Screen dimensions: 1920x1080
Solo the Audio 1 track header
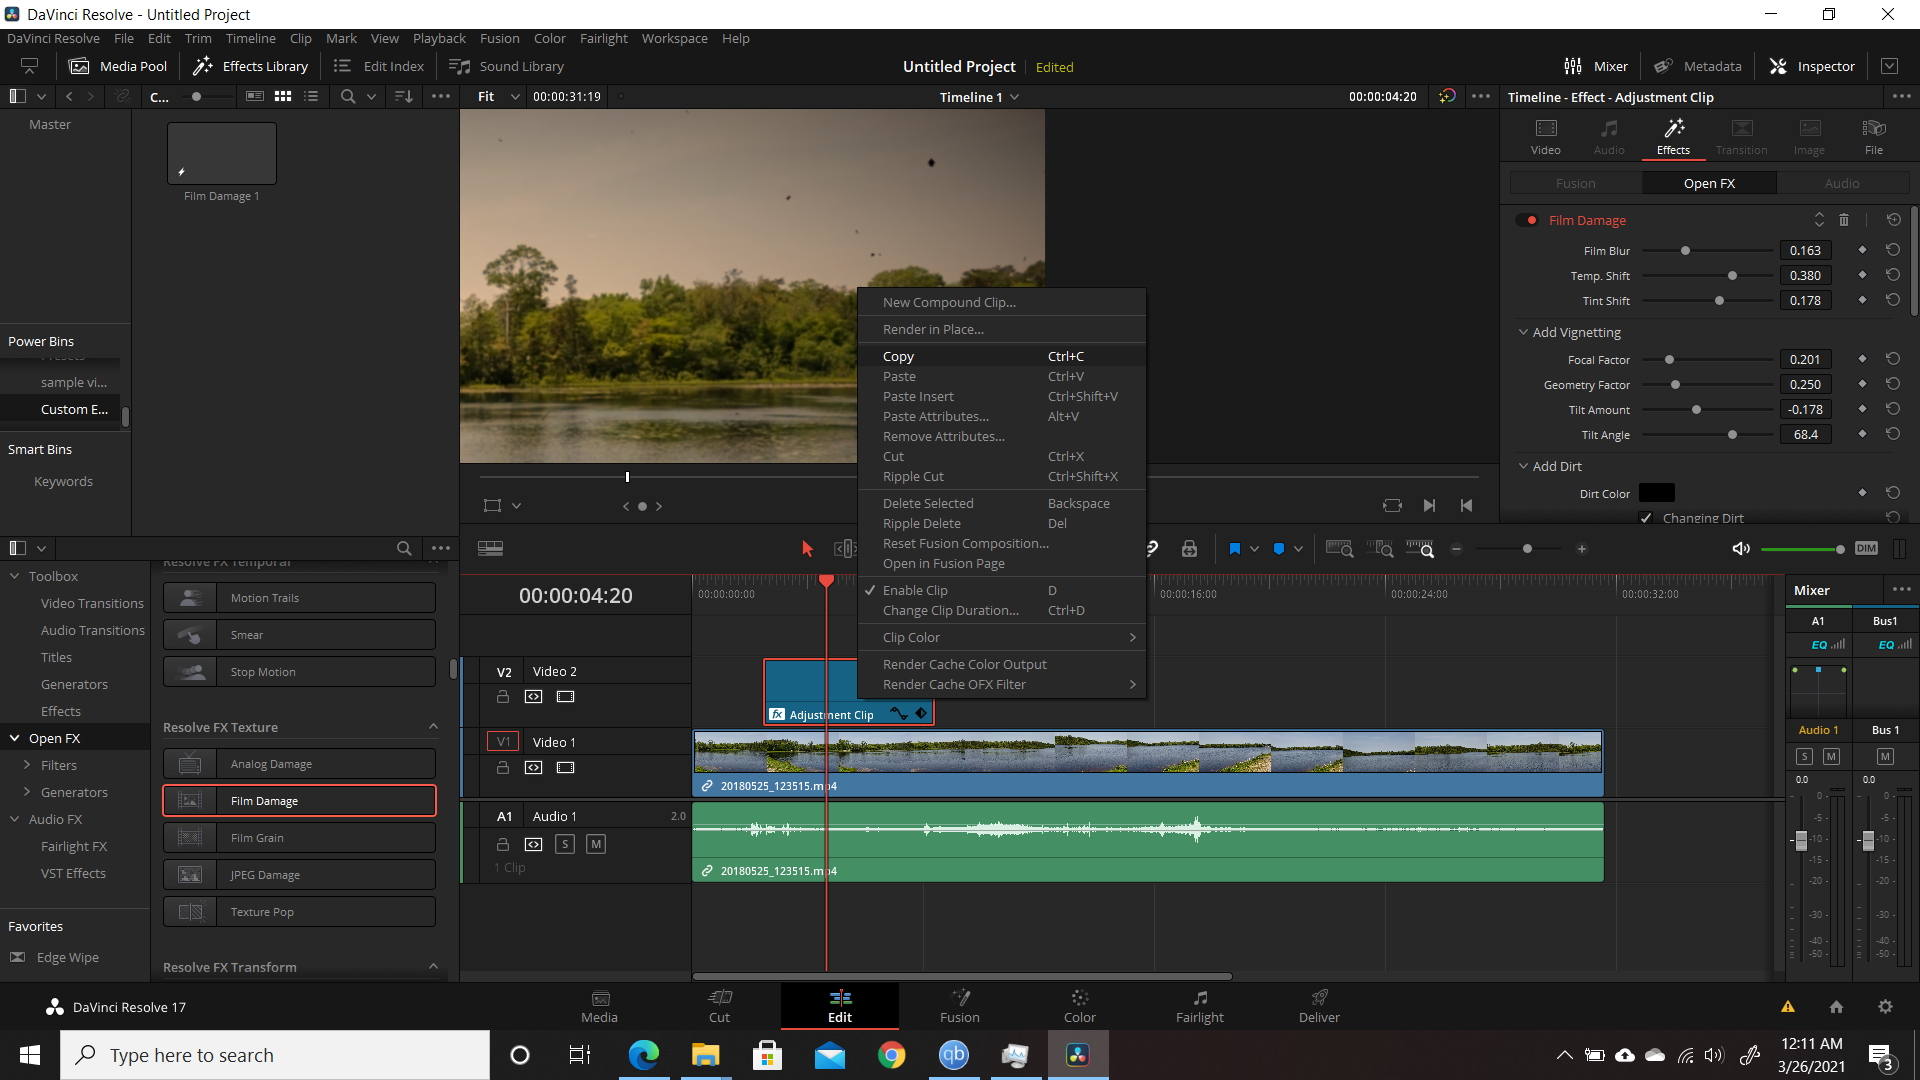[565, 844]
